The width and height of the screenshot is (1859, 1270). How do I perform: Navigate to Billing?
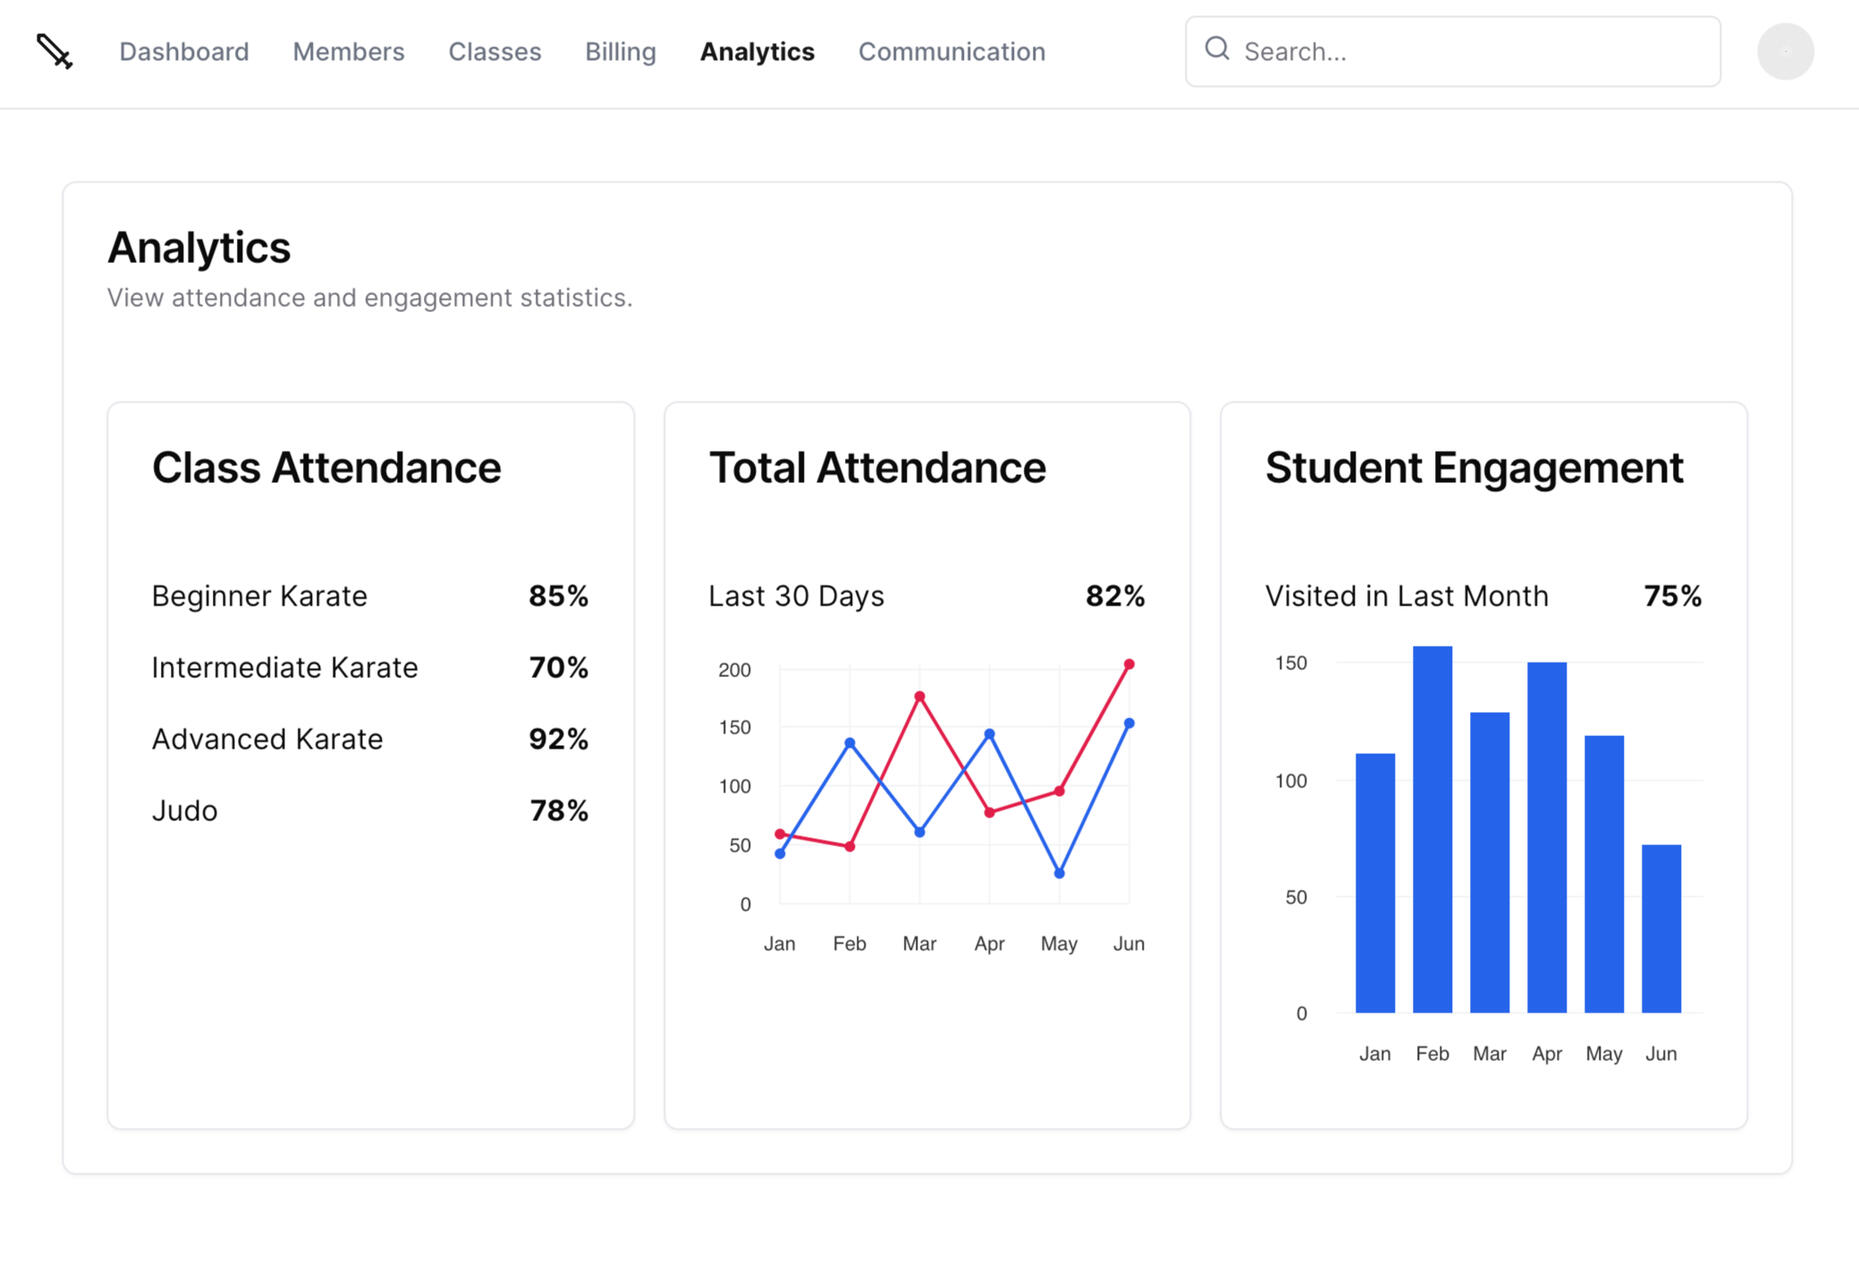(620, 51)
